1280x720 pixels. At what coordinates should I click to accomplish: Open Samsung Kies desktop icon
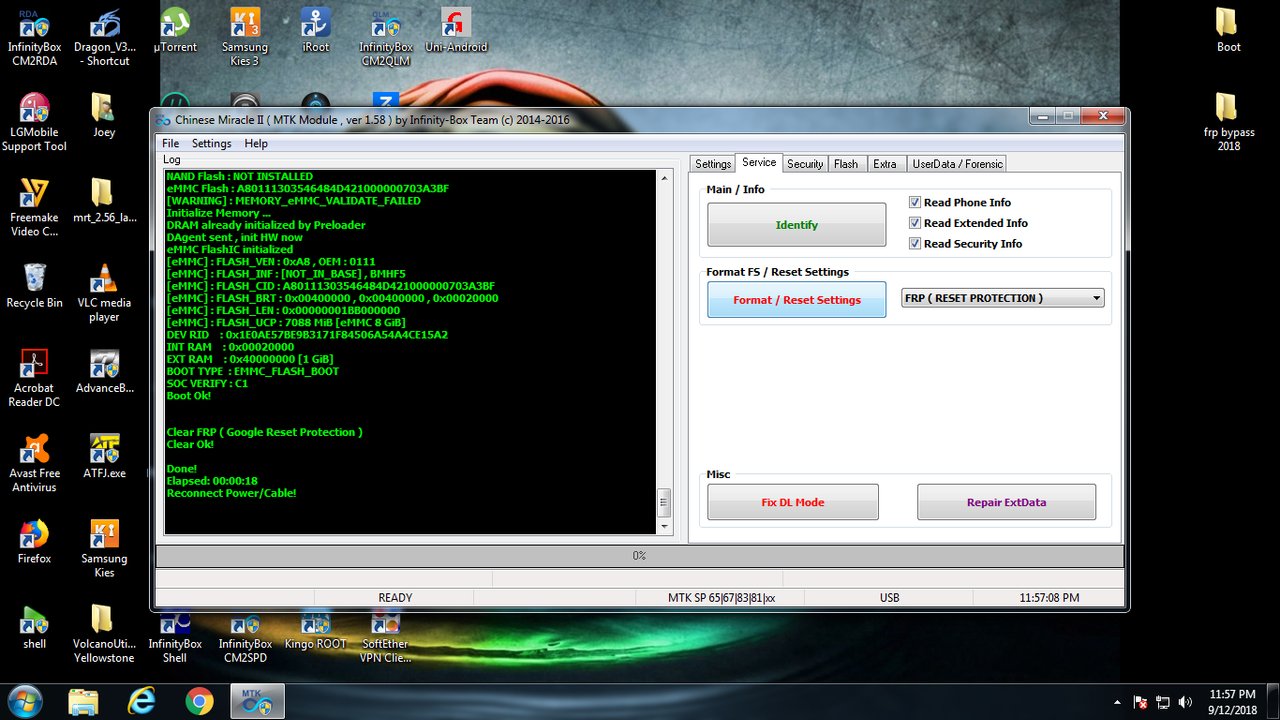pos(104,549)
